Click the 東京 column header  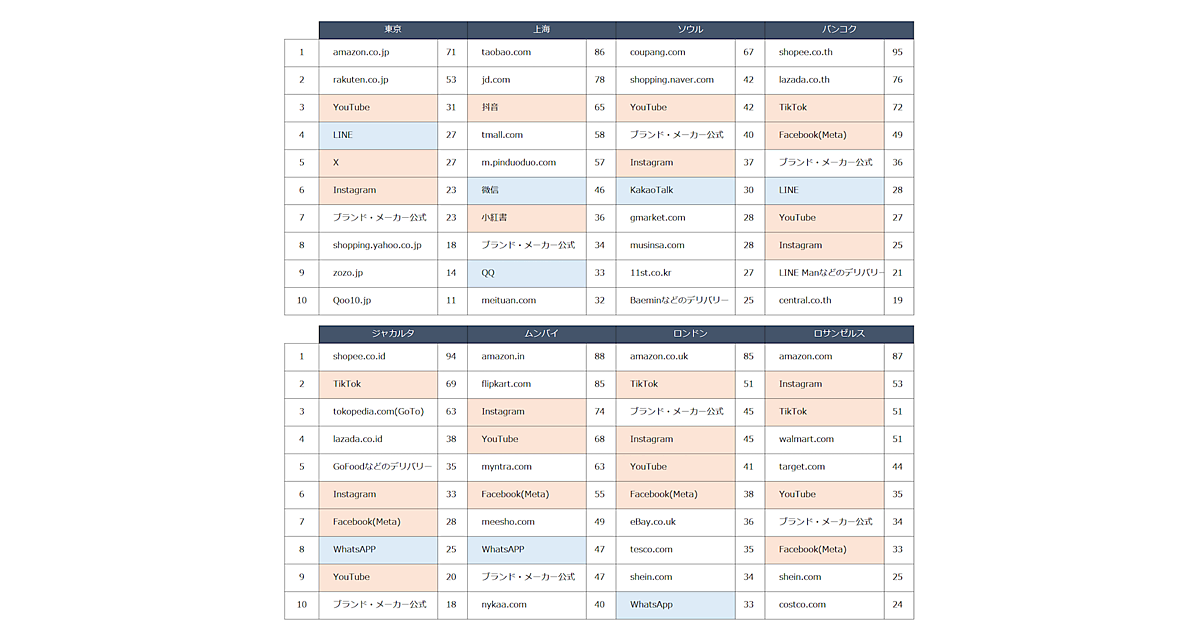[x=393, y=30]
